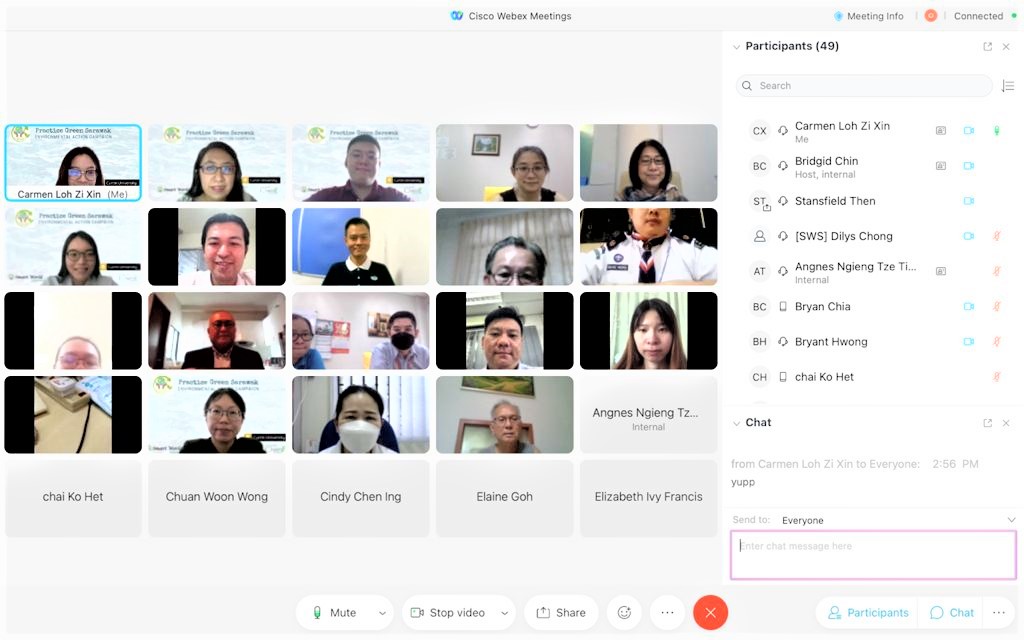This screenshot has height=640, width=1024.
Task: Stop video with the camera button
Action: [x=447, y=613]
